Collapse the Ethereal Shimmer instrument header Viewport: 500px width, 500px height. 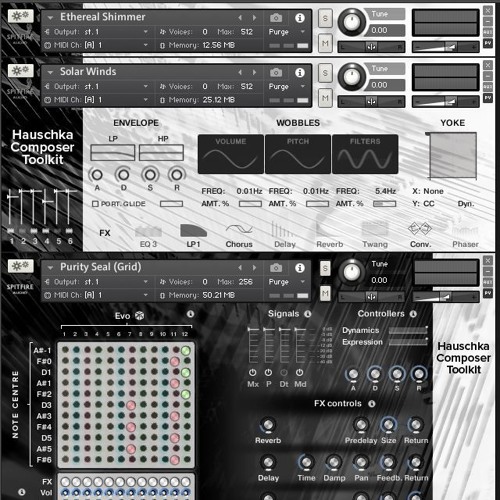coord(50,18)
